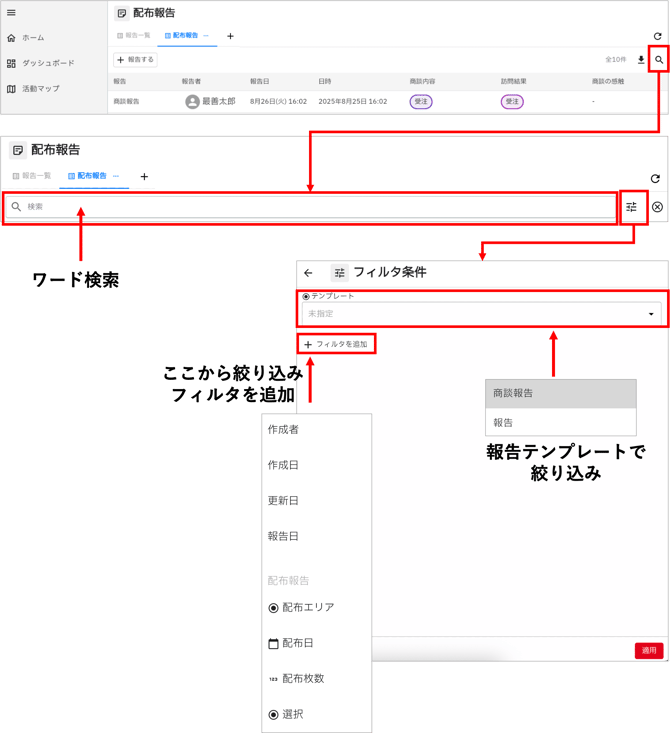
Task: Close the search bar with the circled X
Action: tap(657, 207)
